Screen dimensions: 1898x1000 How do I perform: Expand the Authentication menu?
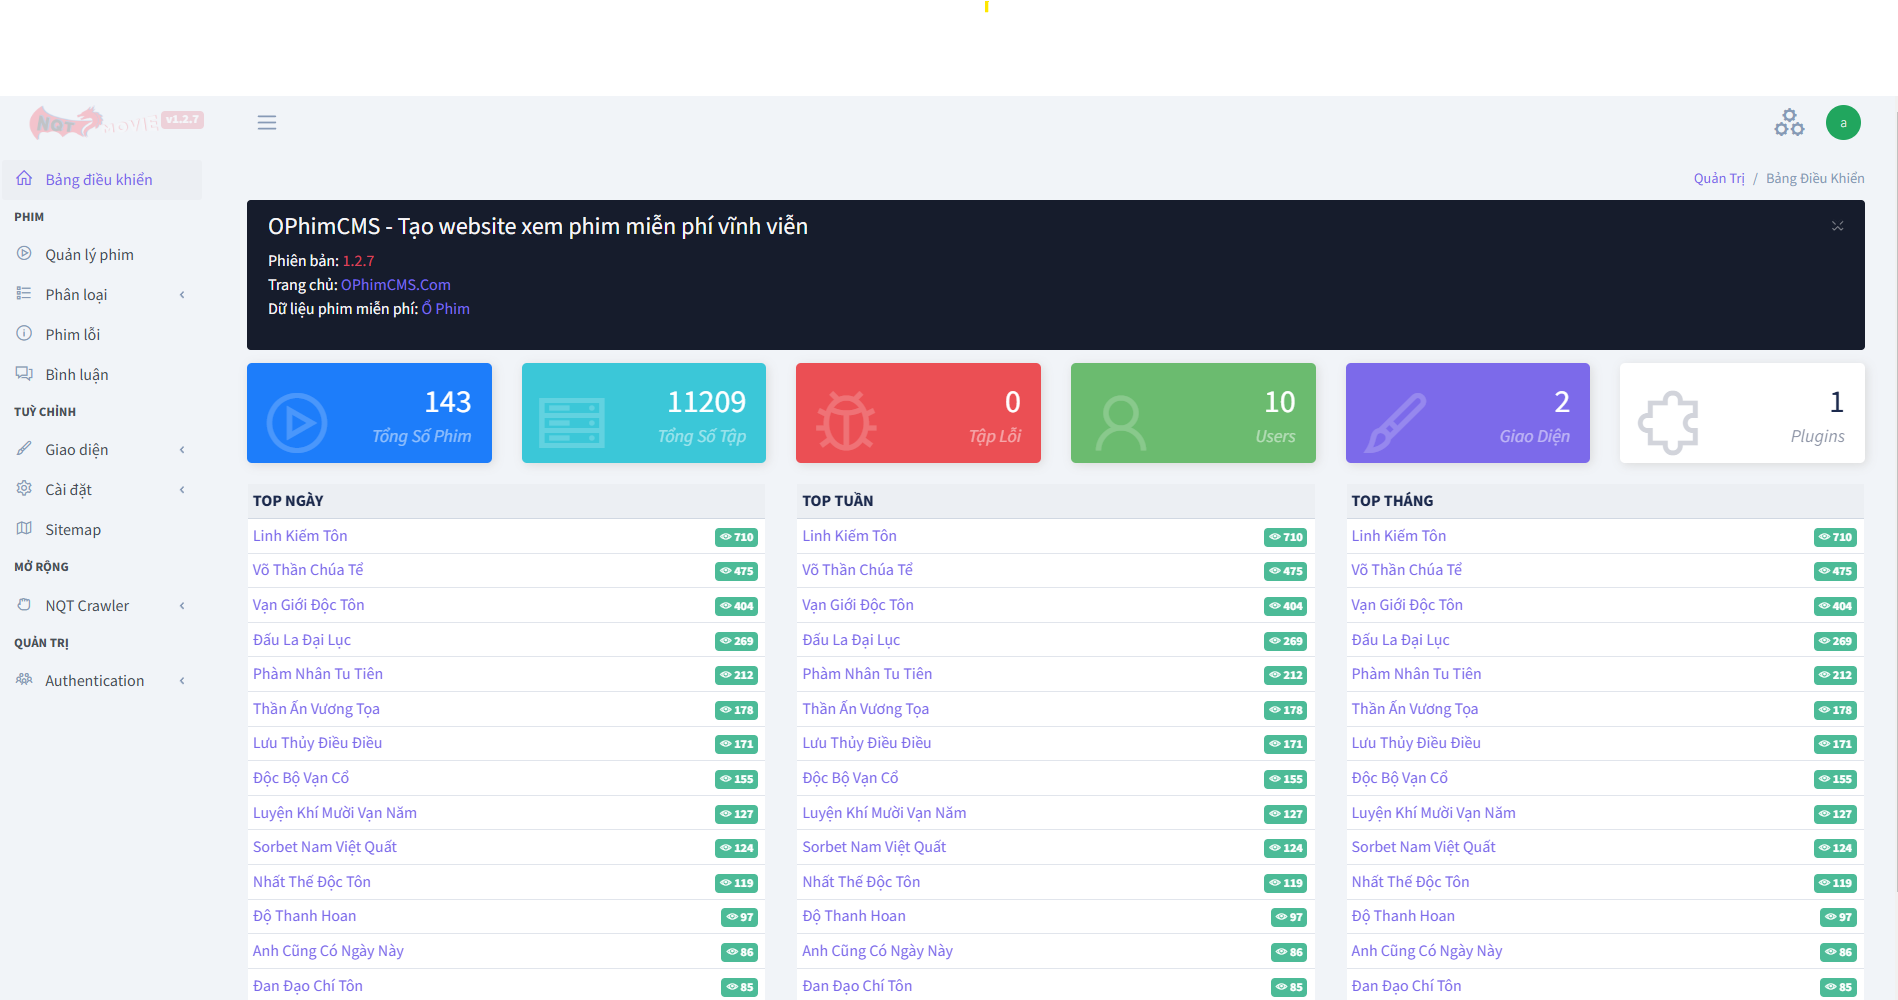(x=101, y=681)
